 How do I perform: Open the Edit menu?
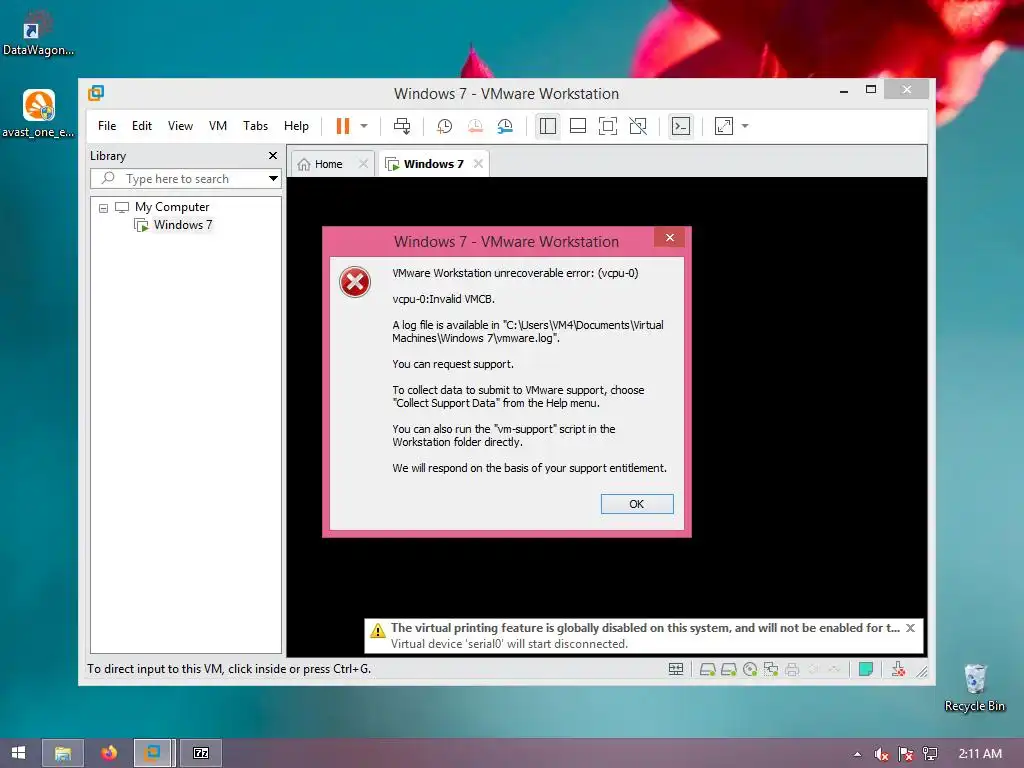pyautogui.click(x=142, y=126)
